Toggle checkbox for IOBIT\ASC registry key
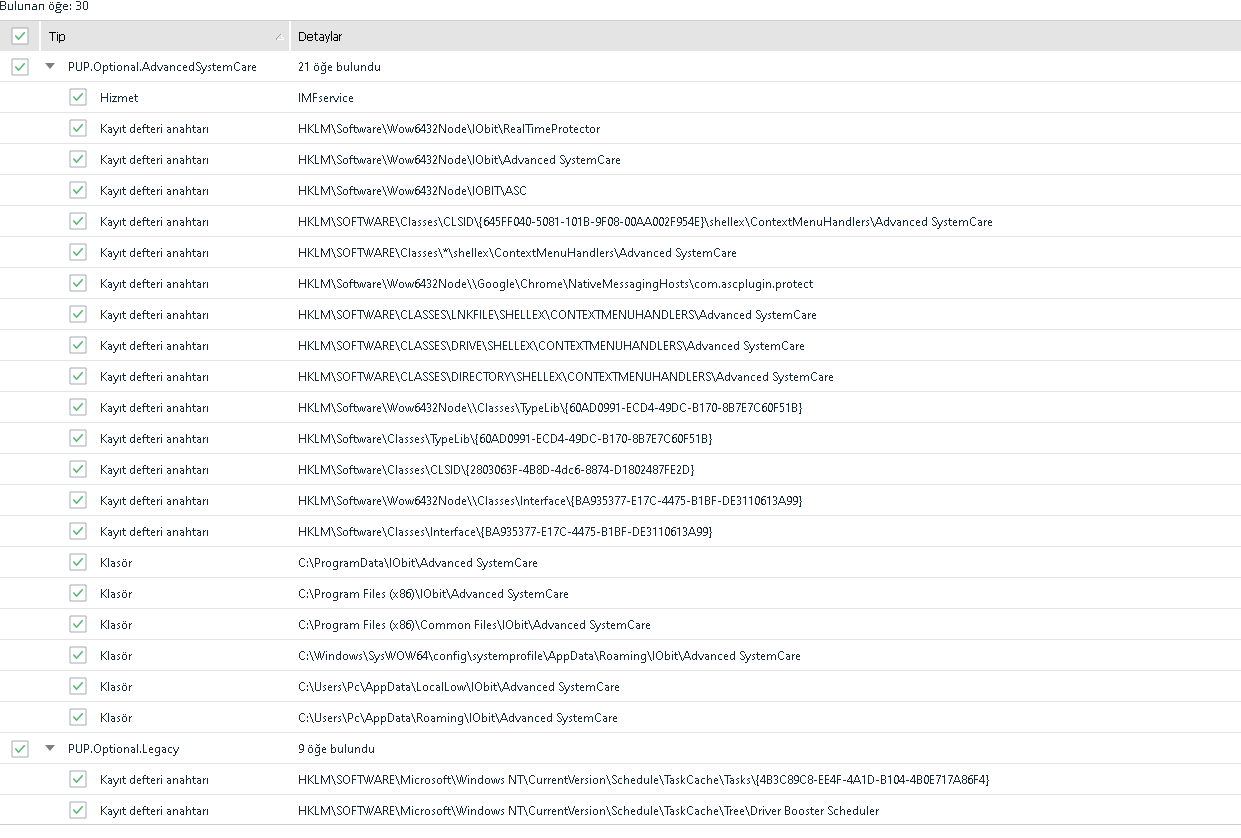The height and width of the screenshot is (838, 1241). coord(78,191)
